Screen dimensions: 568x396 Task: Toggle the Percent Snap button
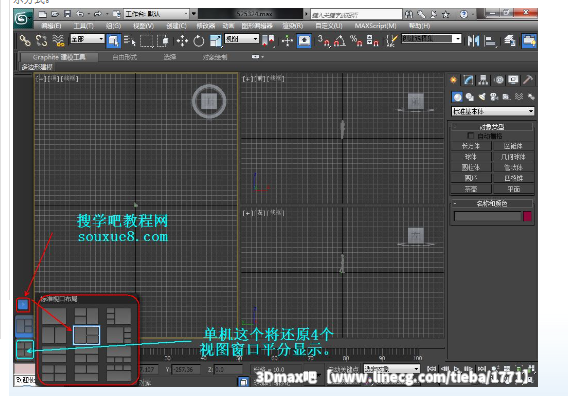click(x=356, y=41)
